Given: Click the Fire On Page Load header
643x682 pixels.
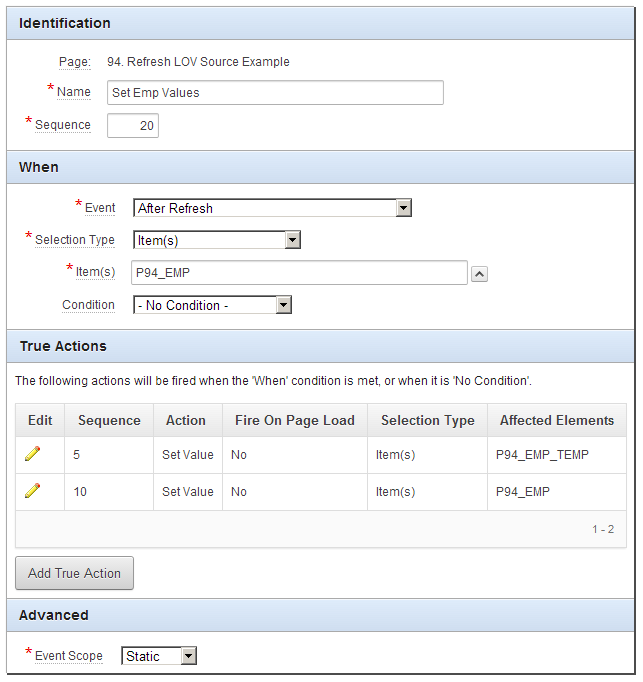Looking at the screenshot, I should [294, 420].
